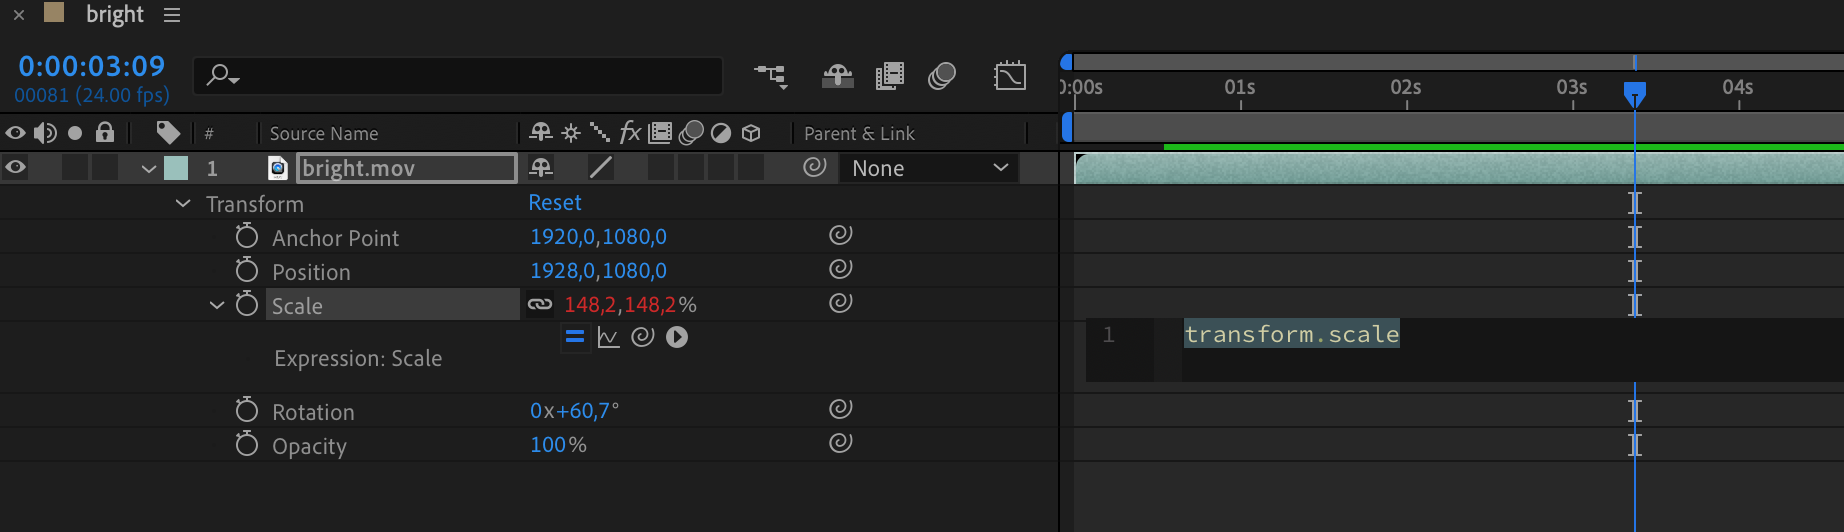Collapse the Scale property expression
This screenshot has width=1844, height=532.
point(216,305)
